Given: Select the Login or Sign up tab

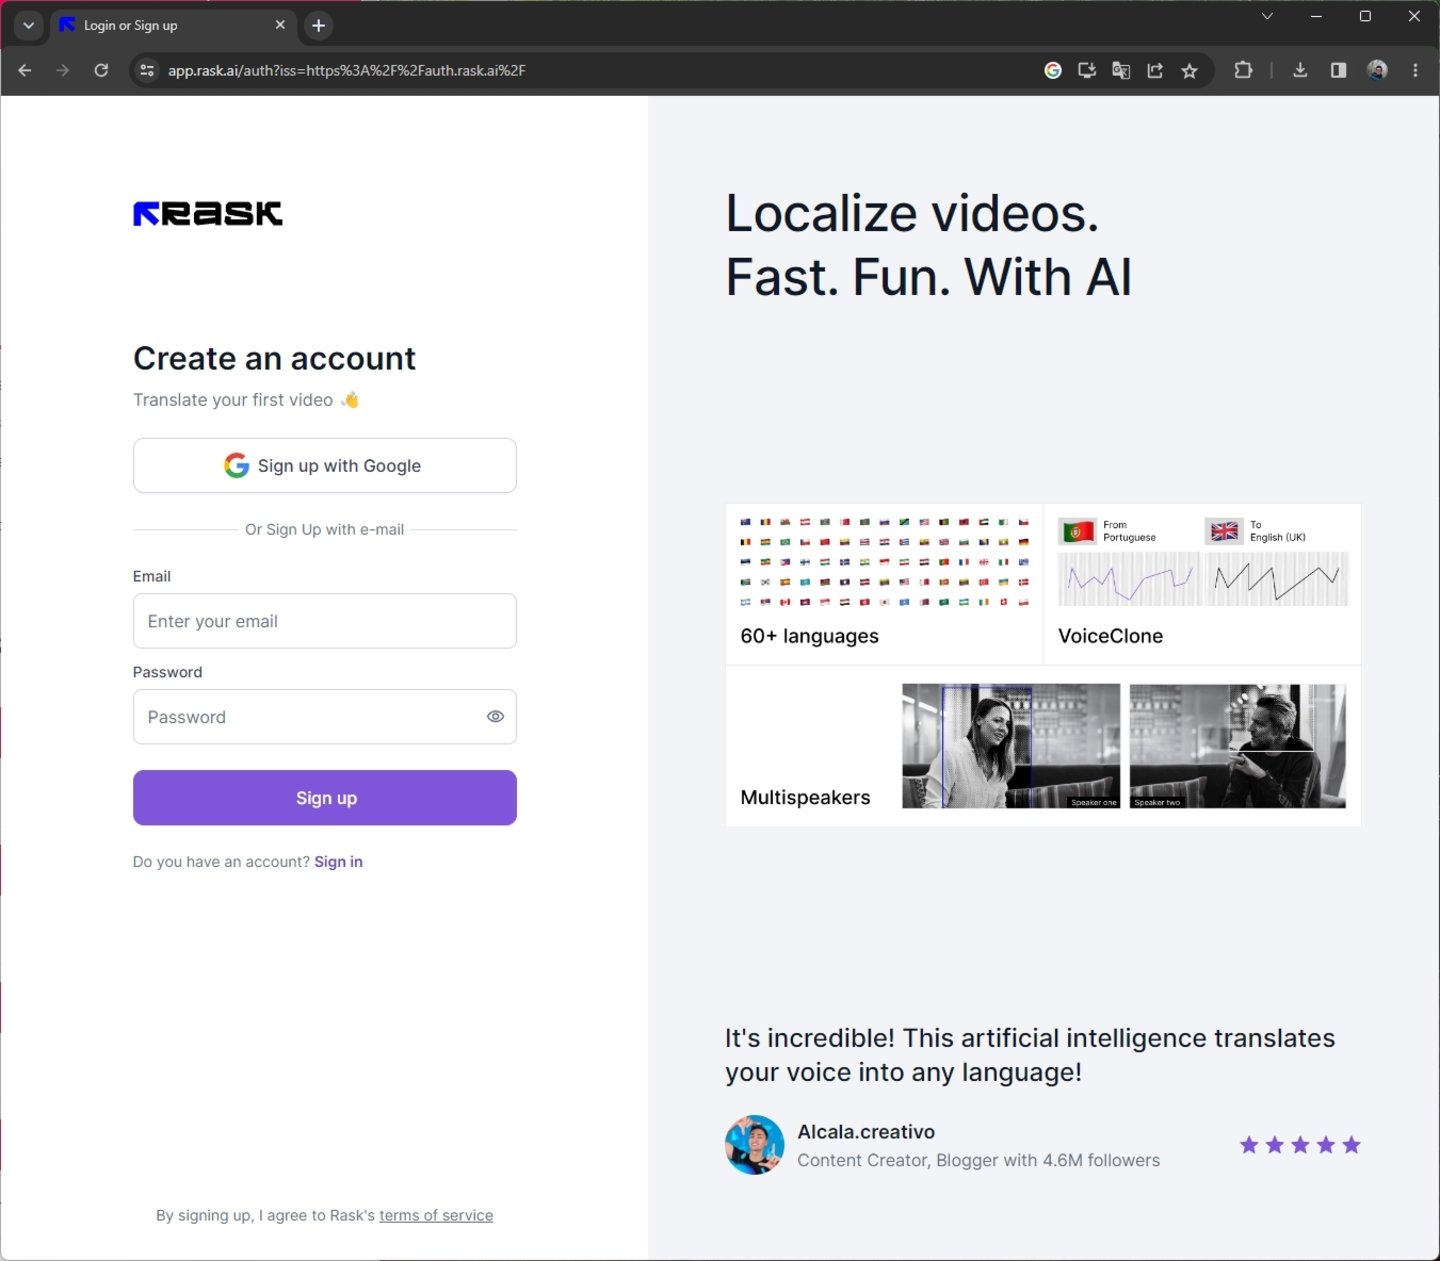Looking at the screenshot, I should pyautogui.click(x=172, y=25).
